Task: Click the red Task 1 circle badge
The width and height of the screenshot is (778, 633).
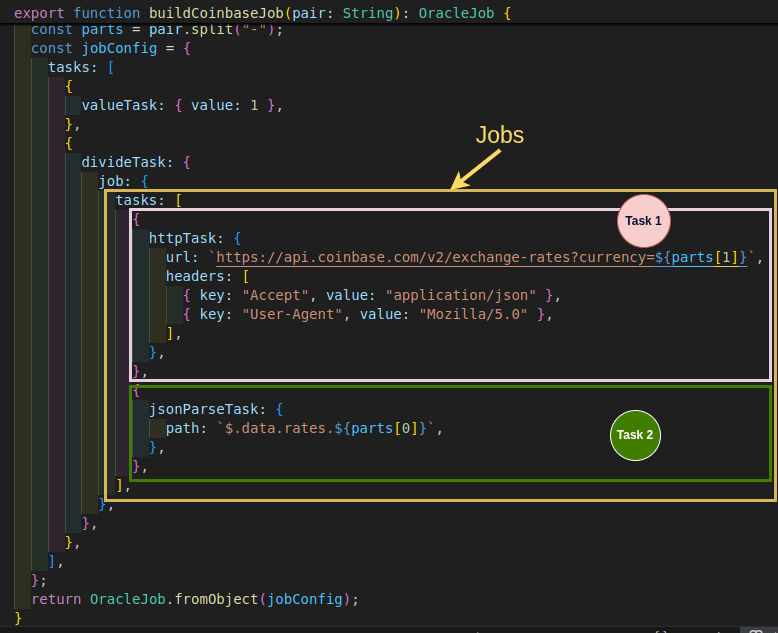Action: click(643, 221)
